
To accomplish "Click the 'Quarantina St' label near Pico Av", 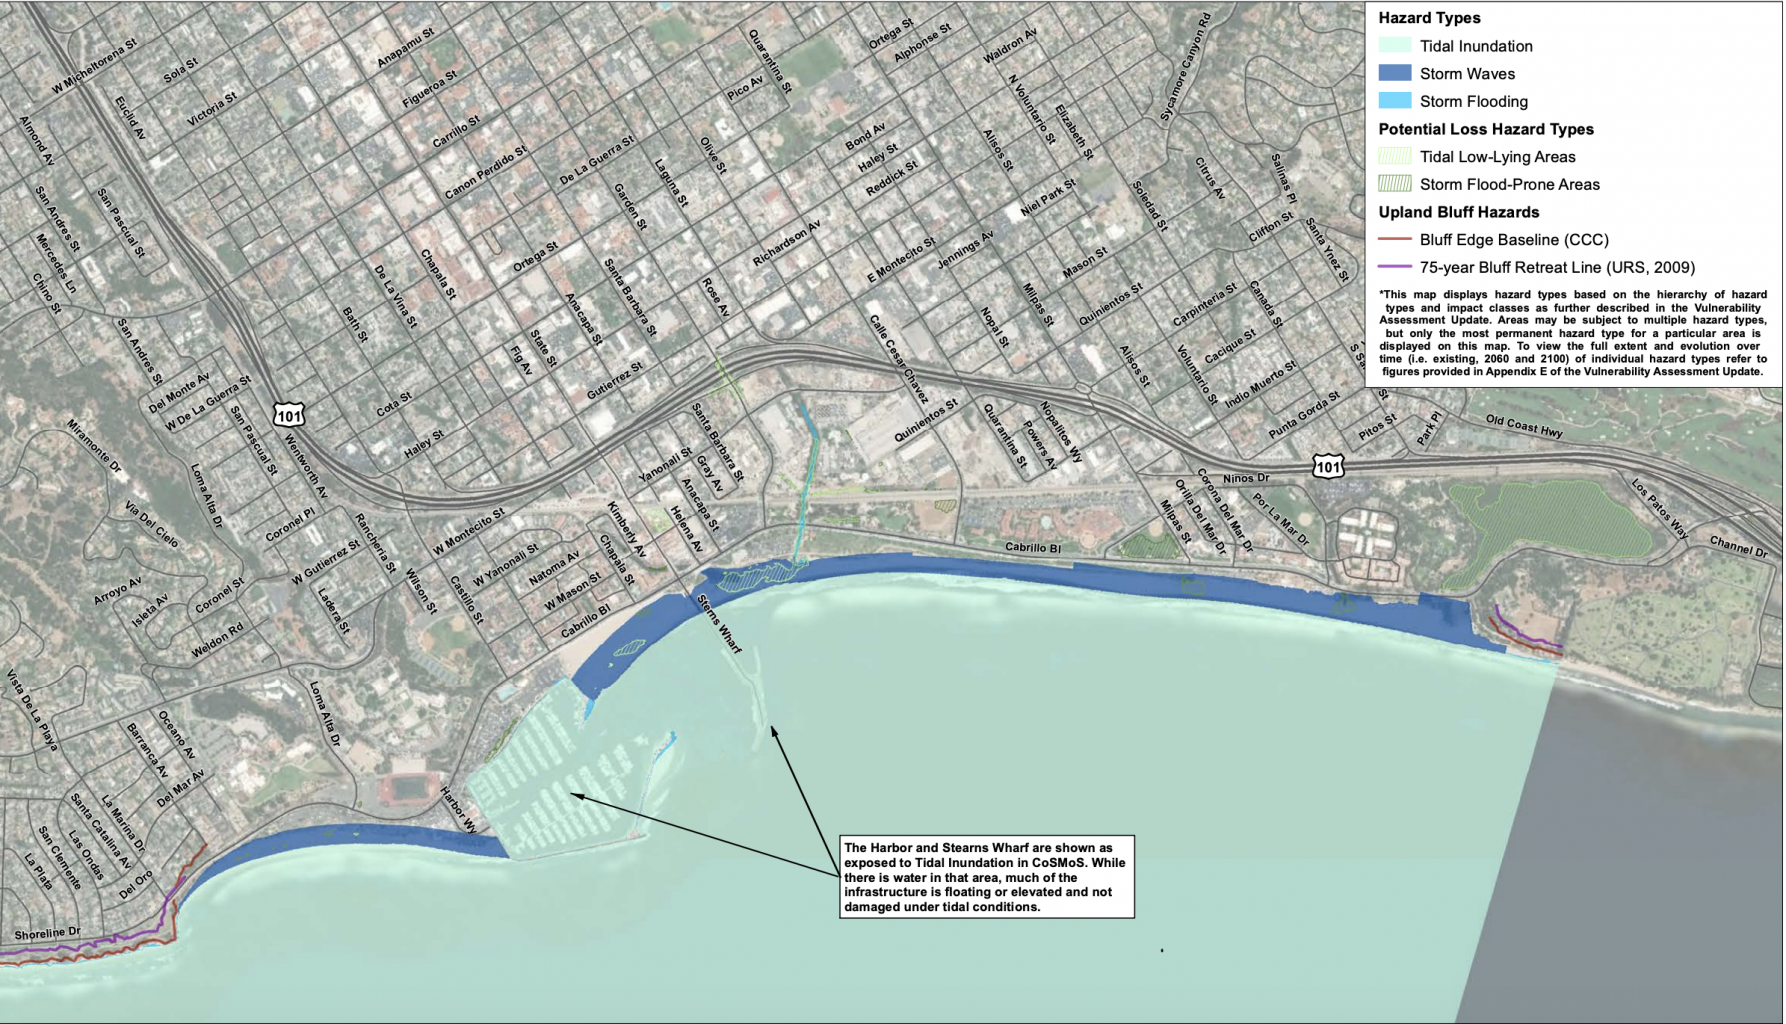I will pyautogui.click(x=770, y=61).
